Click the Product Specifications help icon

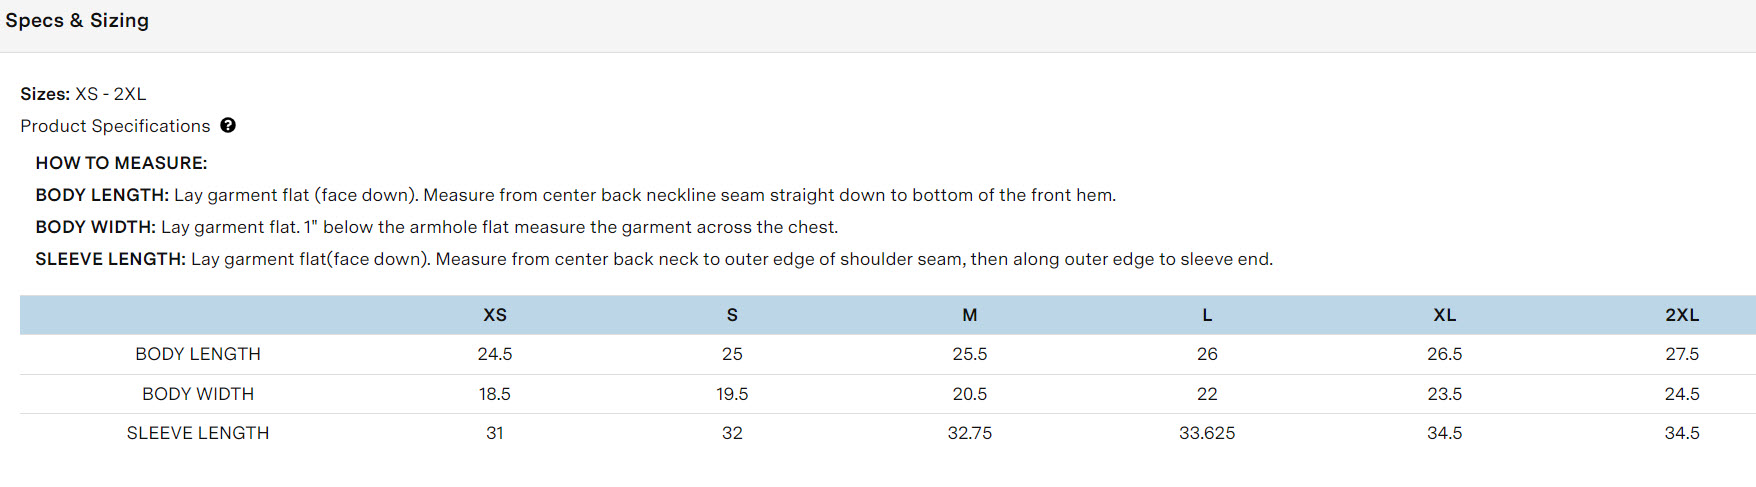coord(228,125)
